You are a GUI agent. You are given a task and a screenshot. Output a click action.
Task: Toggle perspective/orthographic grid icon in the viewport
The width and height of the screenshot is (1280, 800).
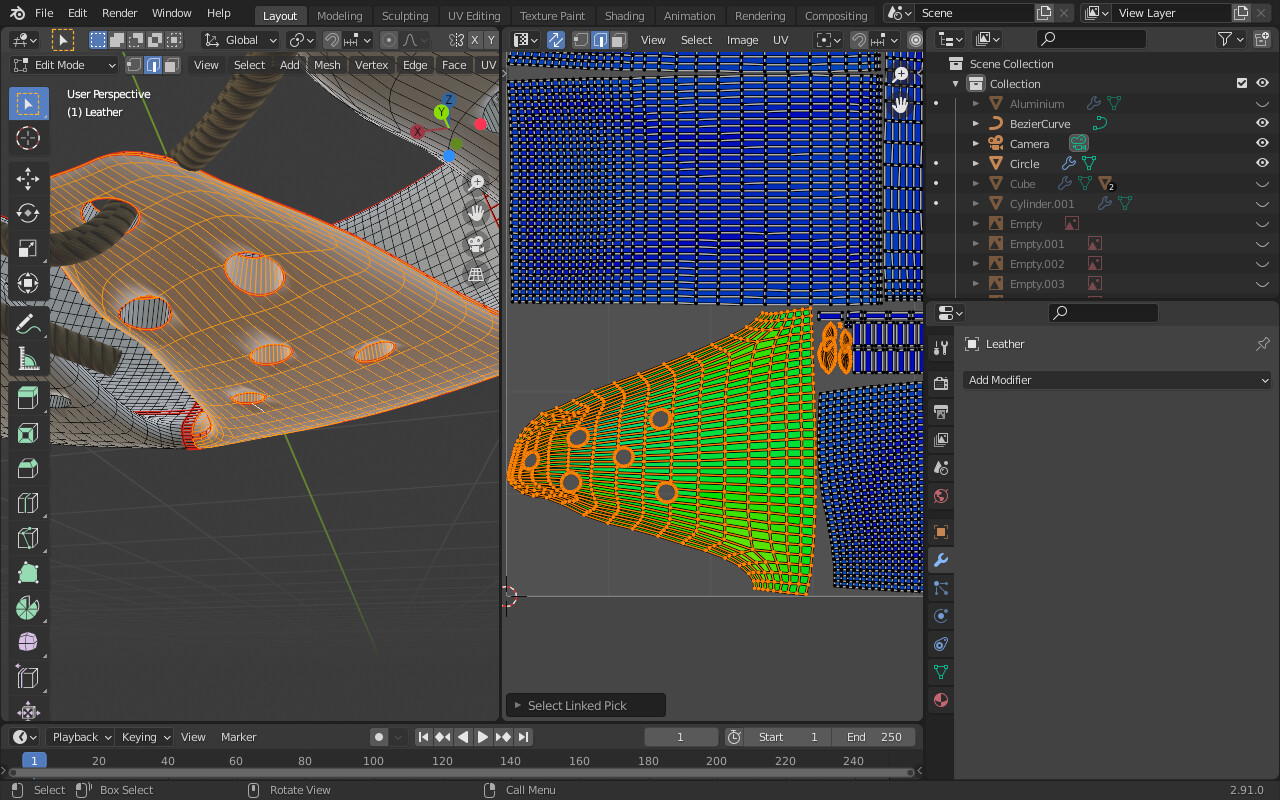(477, 274)
